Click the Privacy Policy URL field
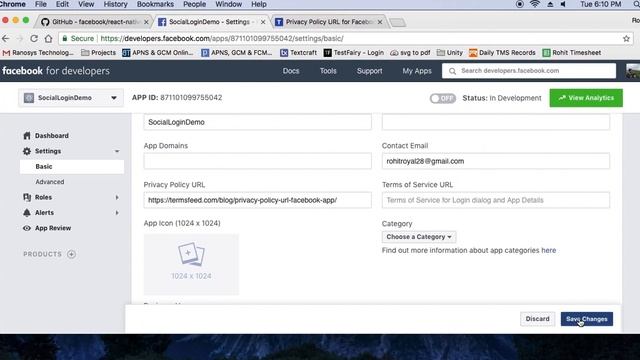This screenshot has height=360, width=640. (258, 200)
